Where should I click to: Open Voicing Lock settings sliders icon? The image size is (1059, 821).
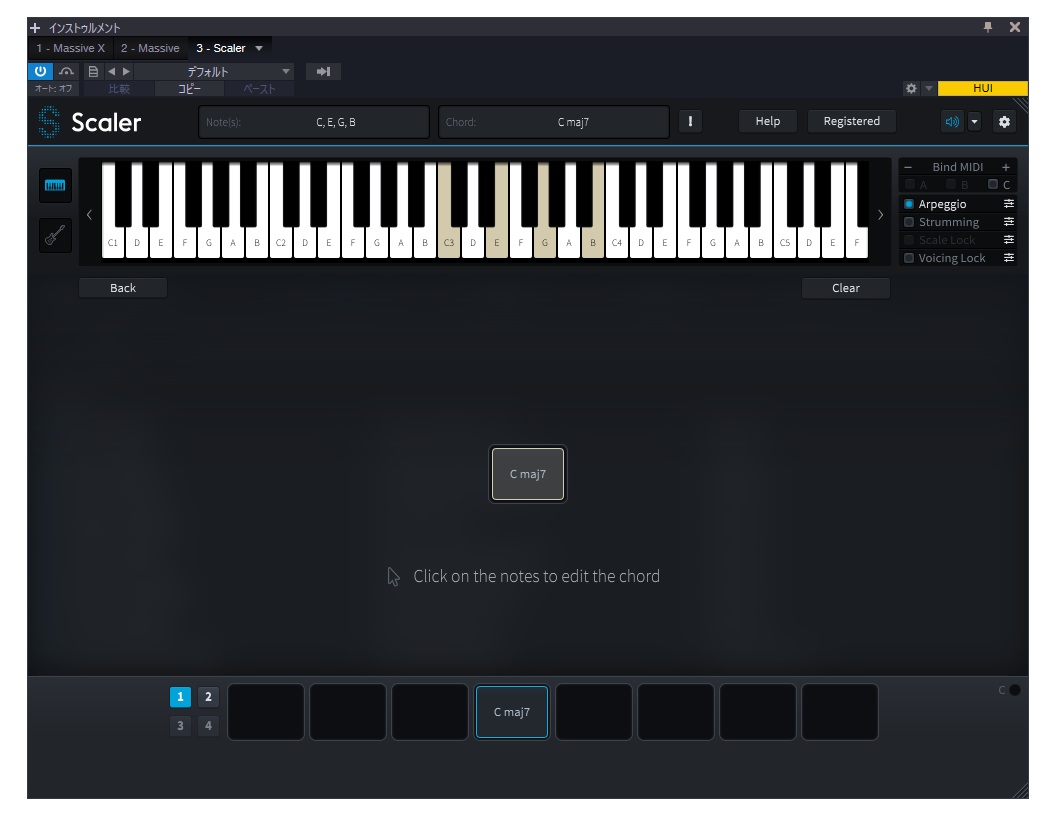1008,258
